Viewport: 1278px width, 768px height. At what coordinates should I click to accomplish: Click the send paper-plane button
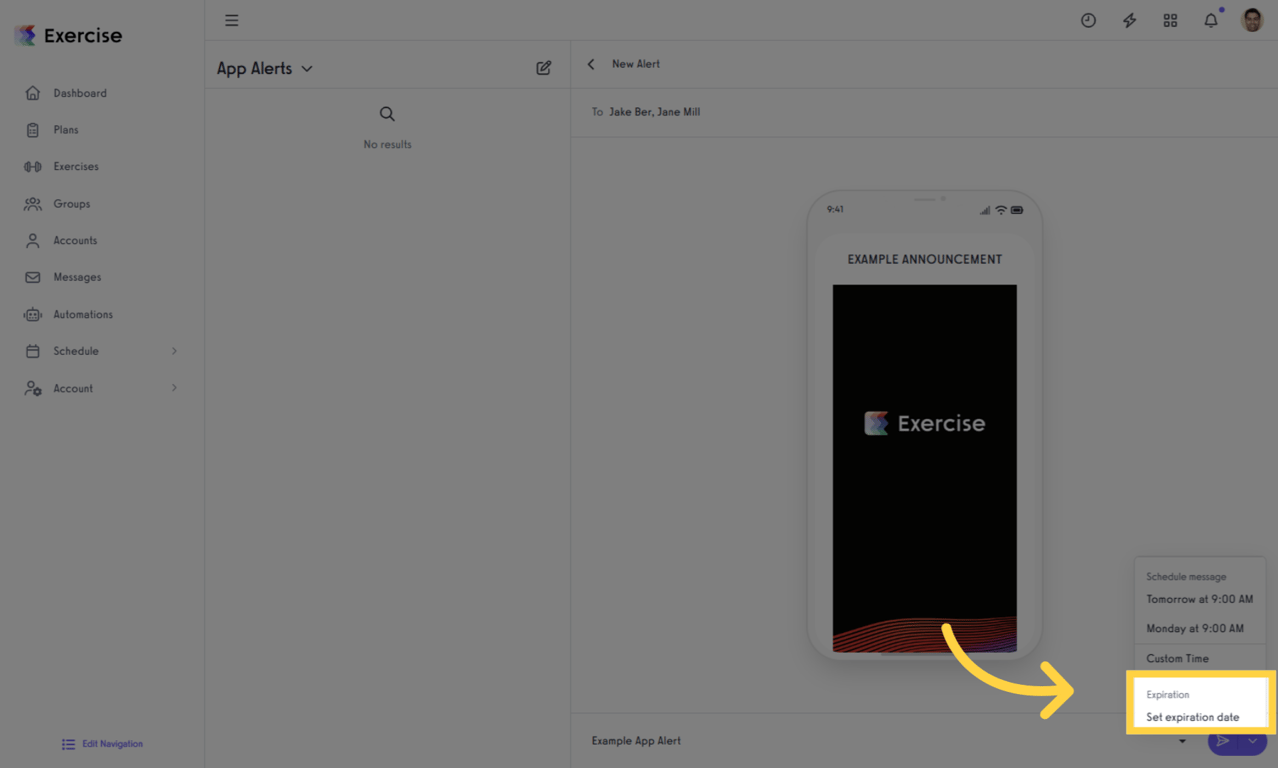(1223, 741)
